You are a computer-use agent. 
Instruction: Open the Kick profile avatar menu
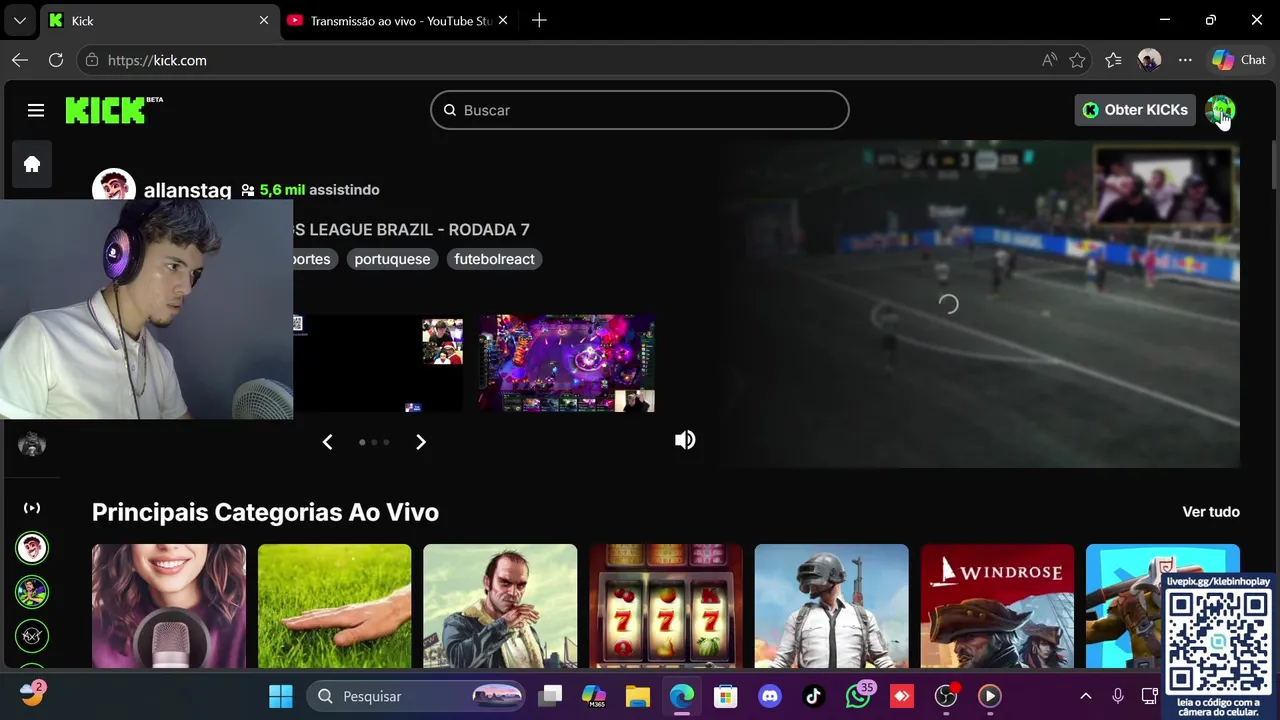(x=1220, y=110)
